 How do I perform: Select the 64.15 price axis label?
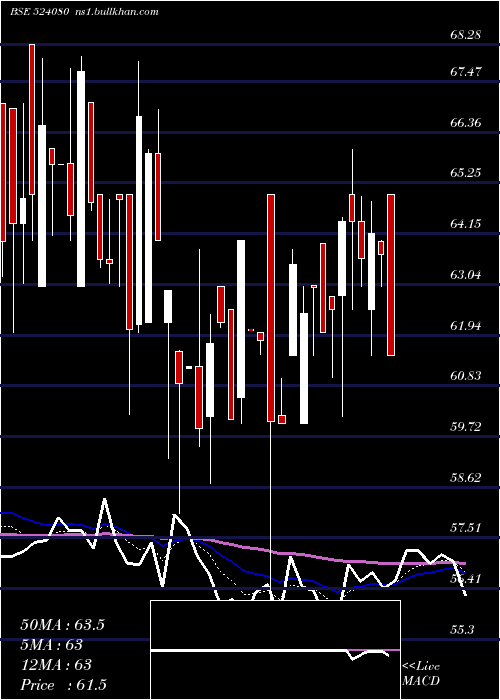[466, 223]
